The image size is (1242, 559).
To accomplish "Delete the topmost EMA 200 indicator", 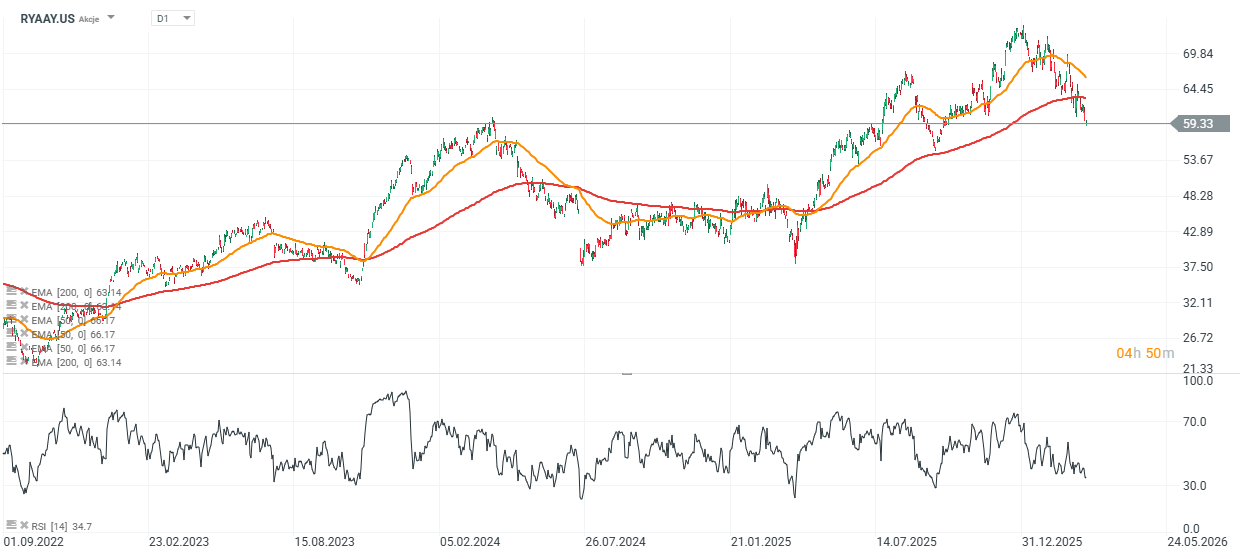I will point(23,291).
